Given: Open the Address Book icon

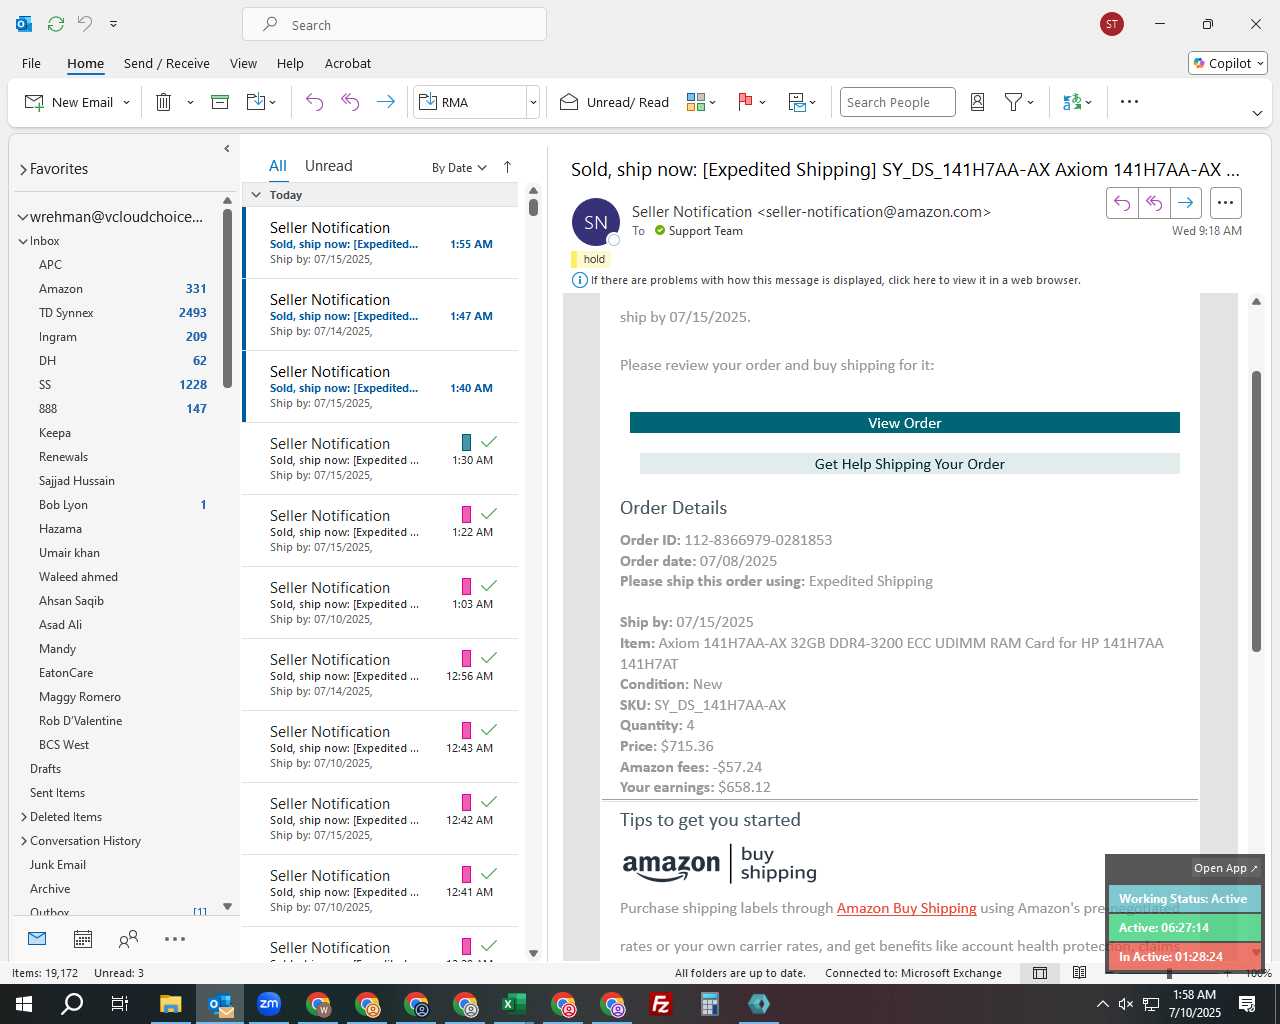Looking at the screenshot, I should [978, 102].
